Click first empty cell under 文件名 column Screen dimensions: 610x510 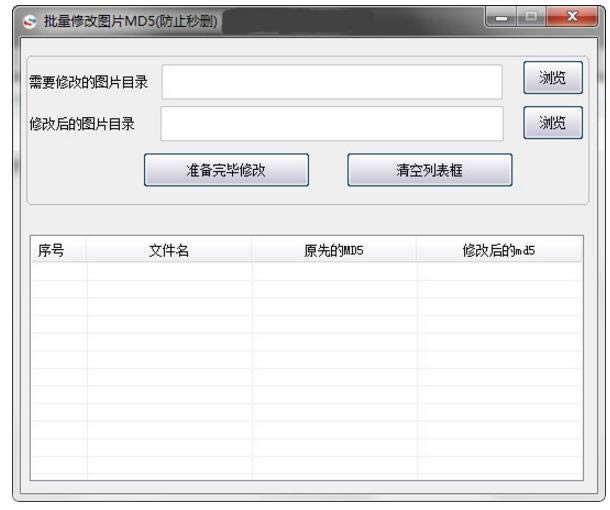[x=169, y=271]
